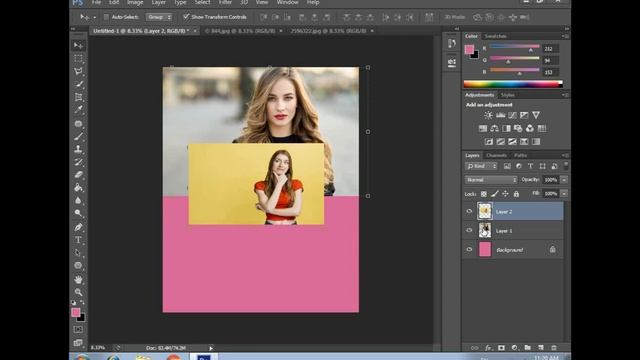Select the Eraser tool

[x=78, y=175]
